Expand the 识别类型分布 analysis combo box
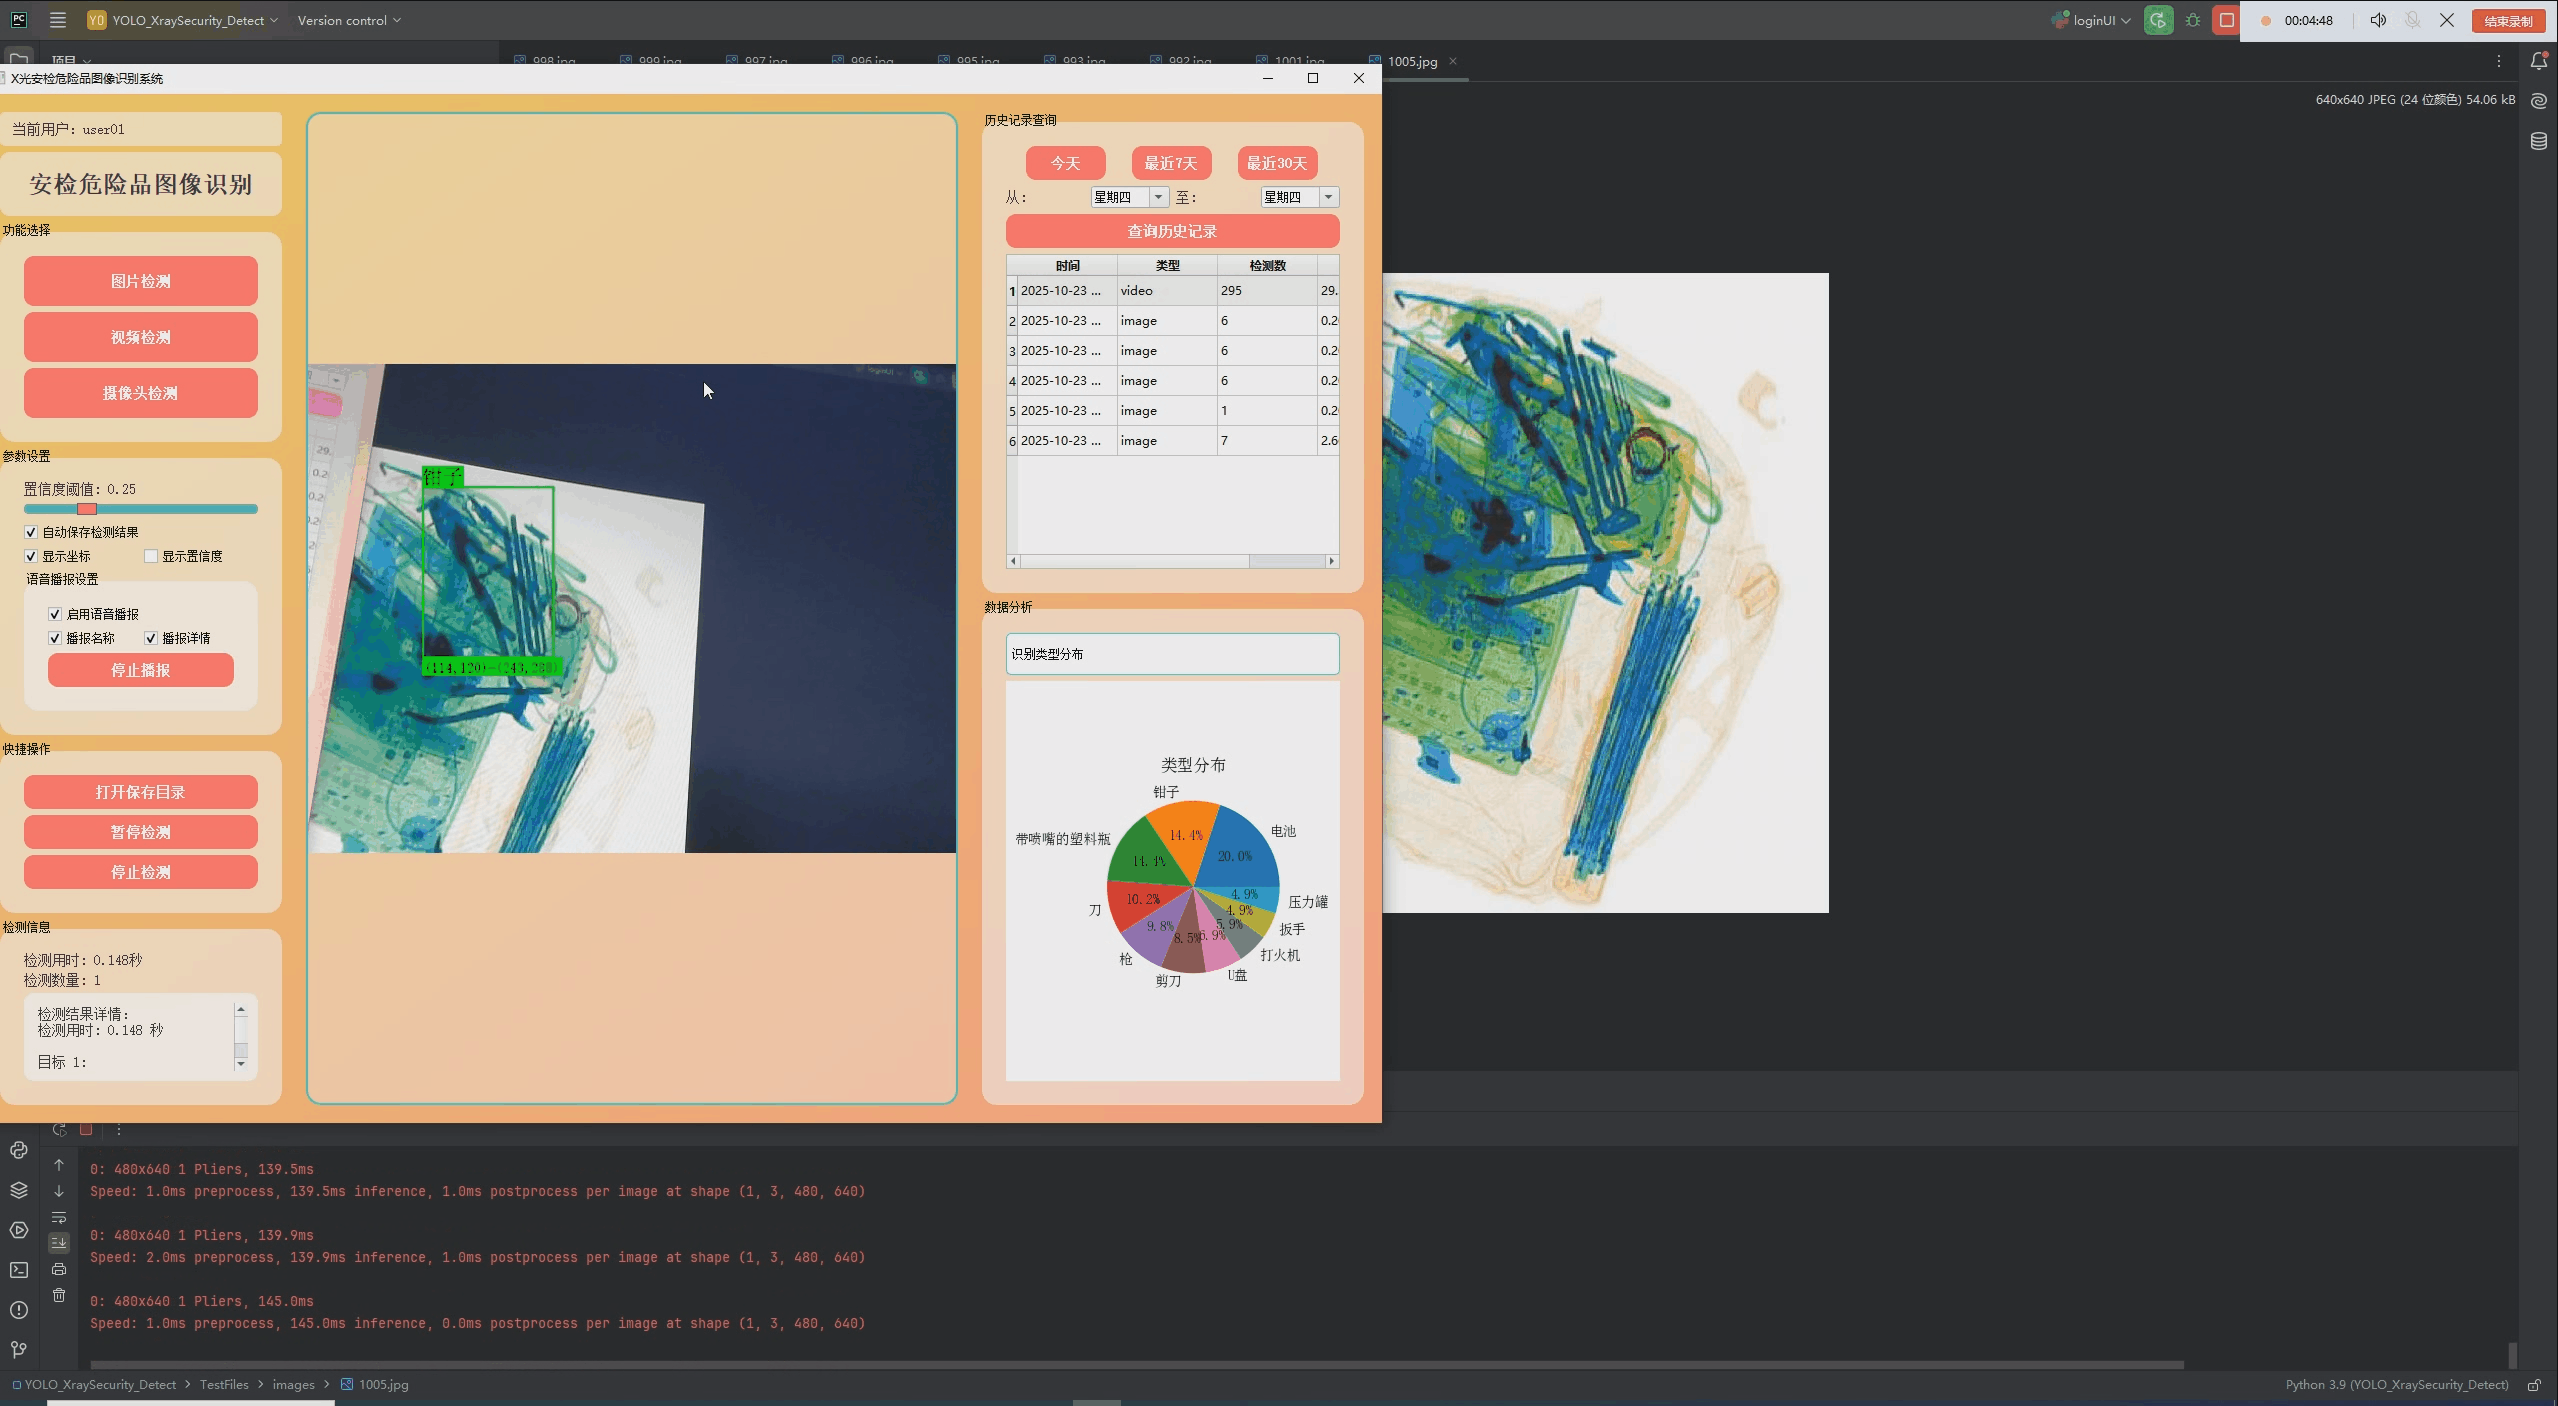2558x1406 pixels. click(x=1172, y=654)
